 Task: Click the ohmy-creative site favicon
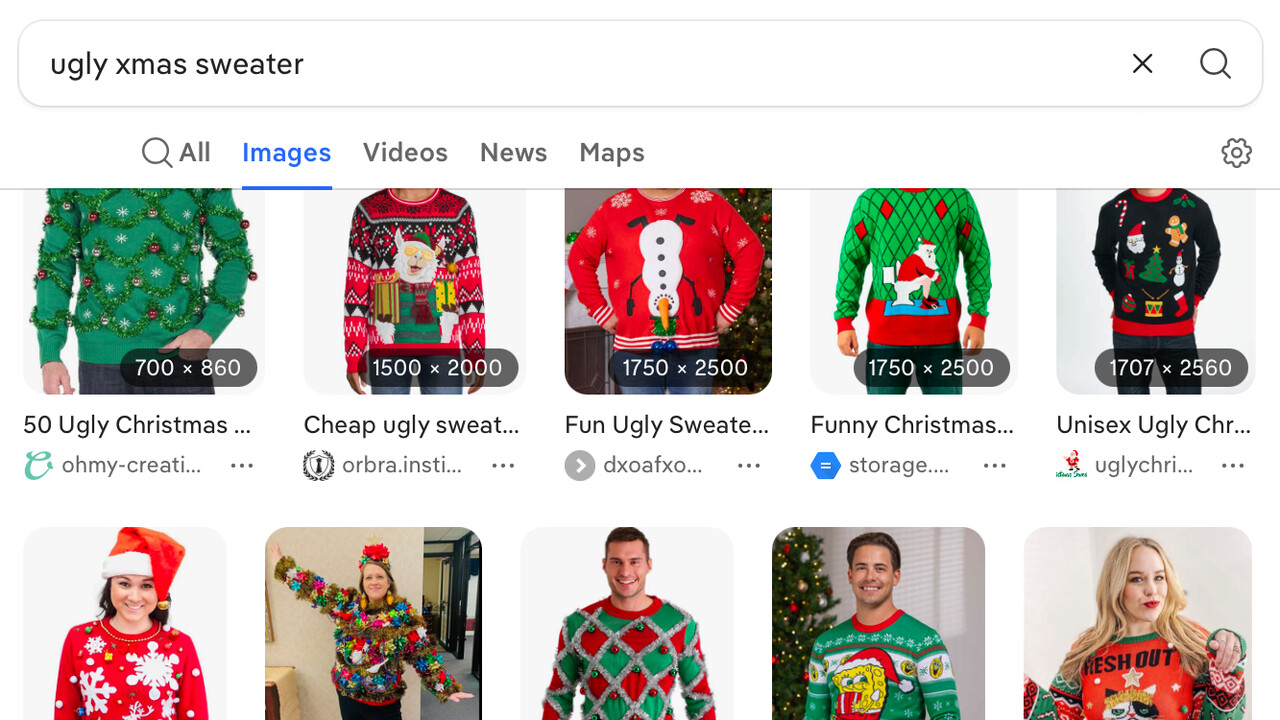(x=38, y=465)
